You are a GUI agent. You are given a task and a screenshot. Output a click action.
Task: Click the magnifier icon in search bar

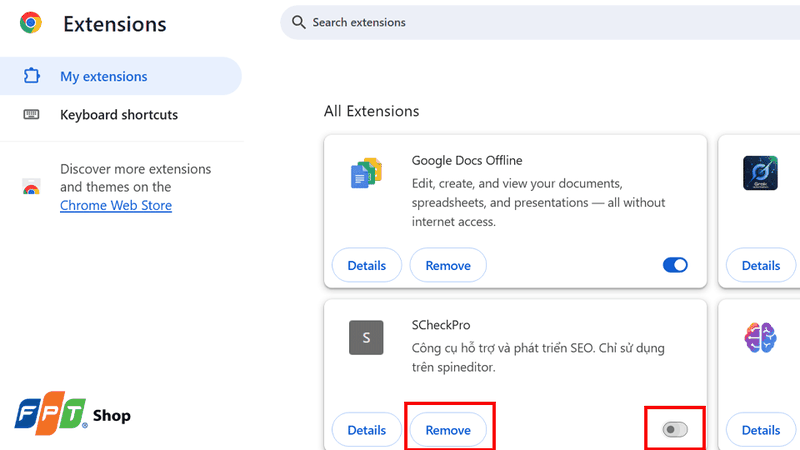pos(298,22)
